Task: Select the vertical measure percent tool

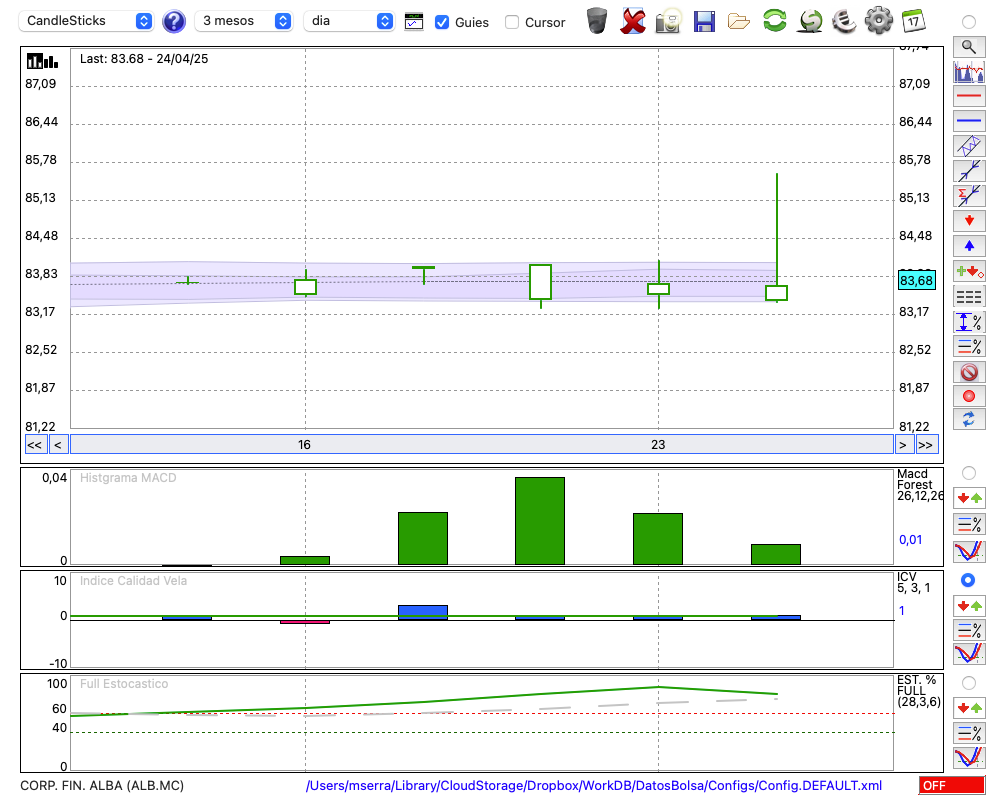Action: tap(969, 321)
